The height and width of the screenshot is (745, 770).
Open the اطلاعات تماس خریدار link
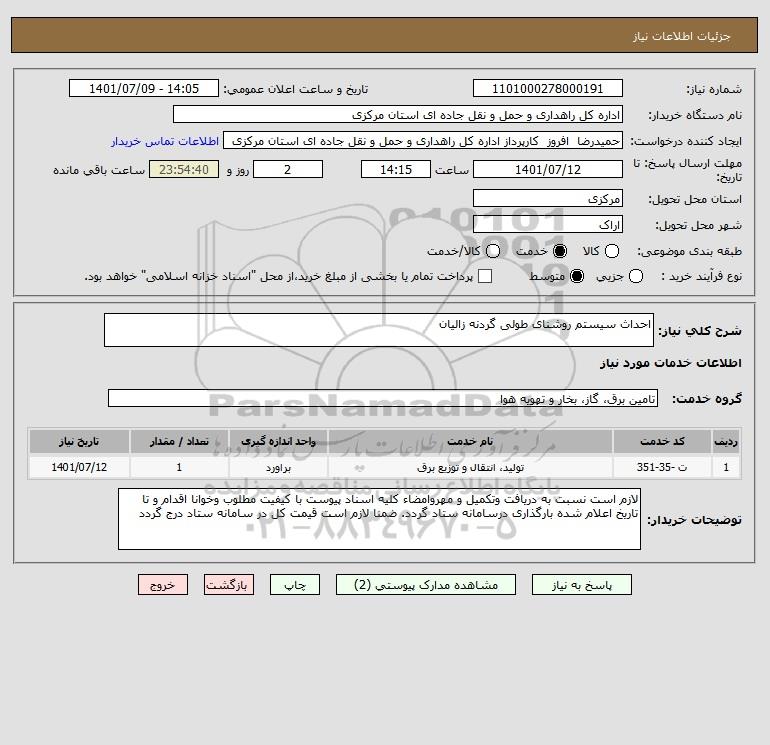(x=165, y=141)
